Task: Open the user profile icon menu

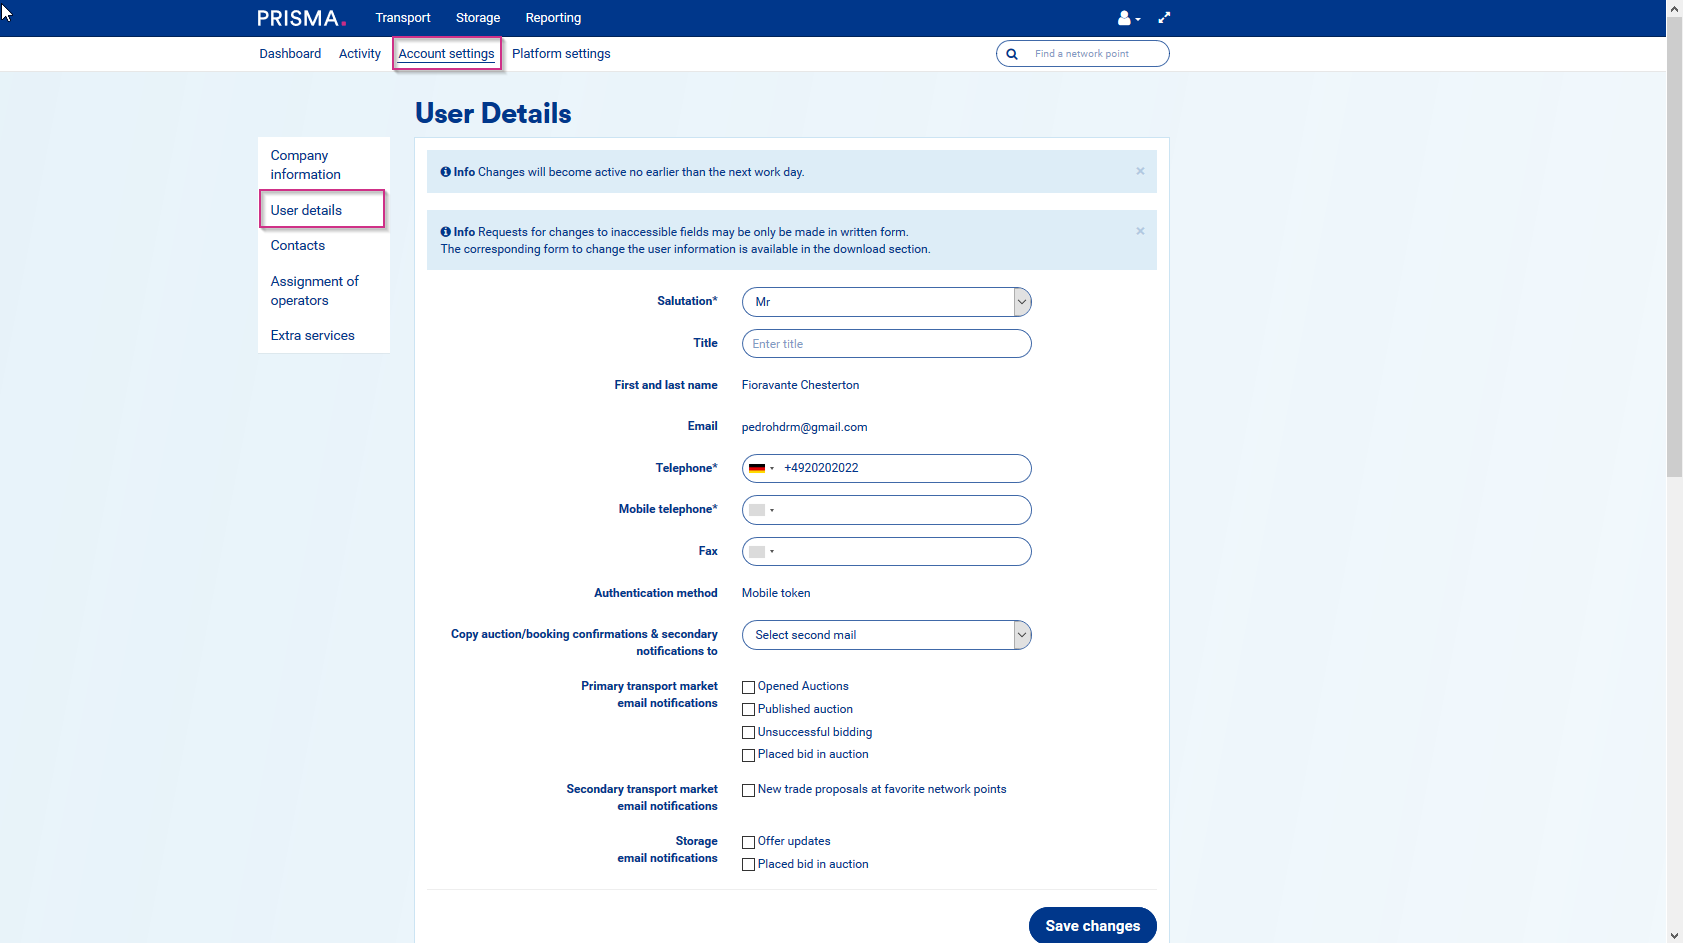Action: [1127, 18]
